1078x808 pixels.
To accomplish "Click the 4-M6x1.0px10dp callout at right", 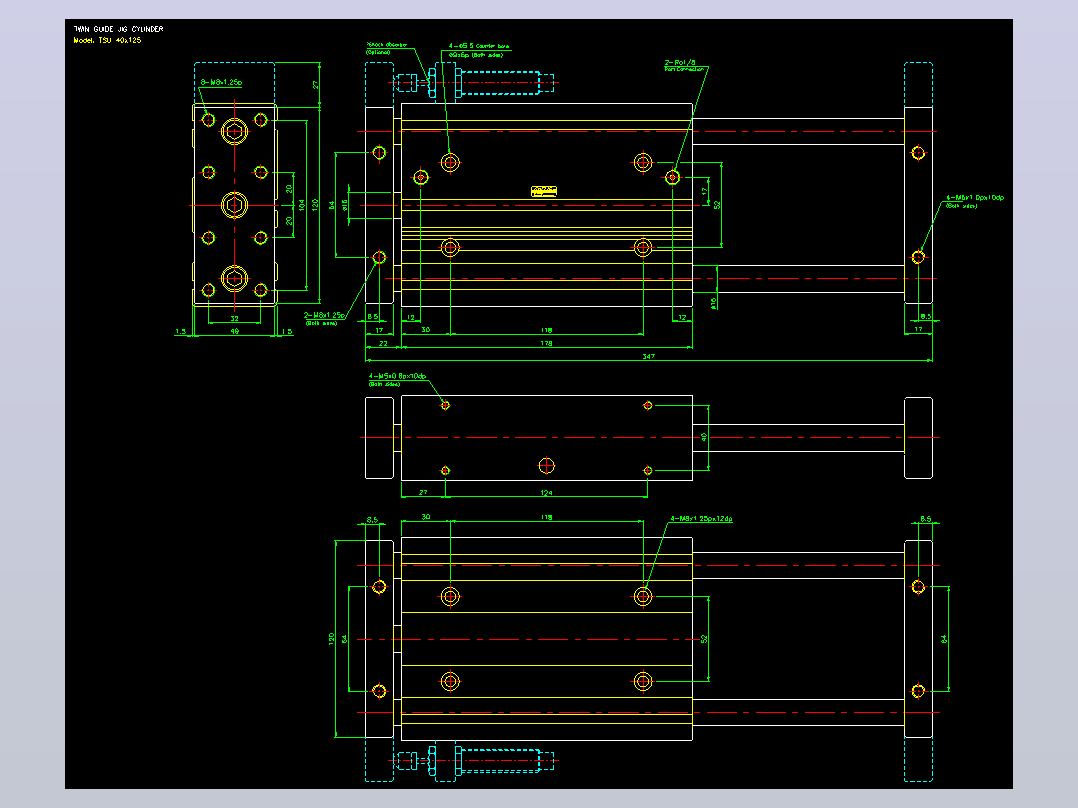I will point(974,201).
